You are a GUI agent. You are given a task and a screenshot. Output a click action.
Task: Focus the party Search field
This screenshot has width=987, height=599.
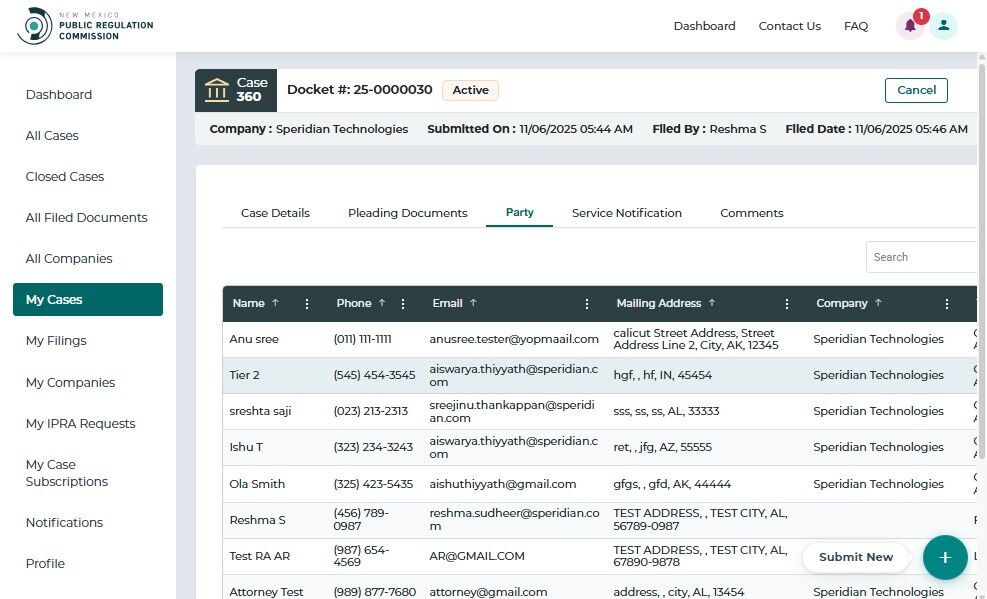[922, 257]
